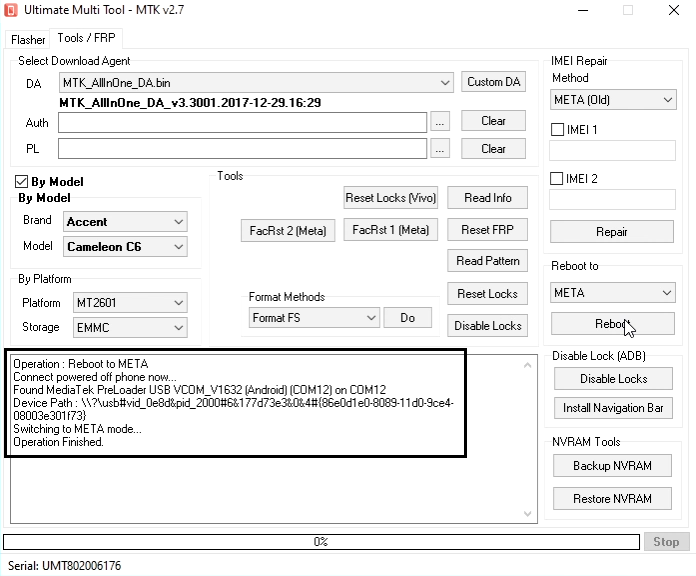Screen dimensions: 696x576
Task: Click 'Operation : Reboot to META' log line
Action: click(81, 364)
